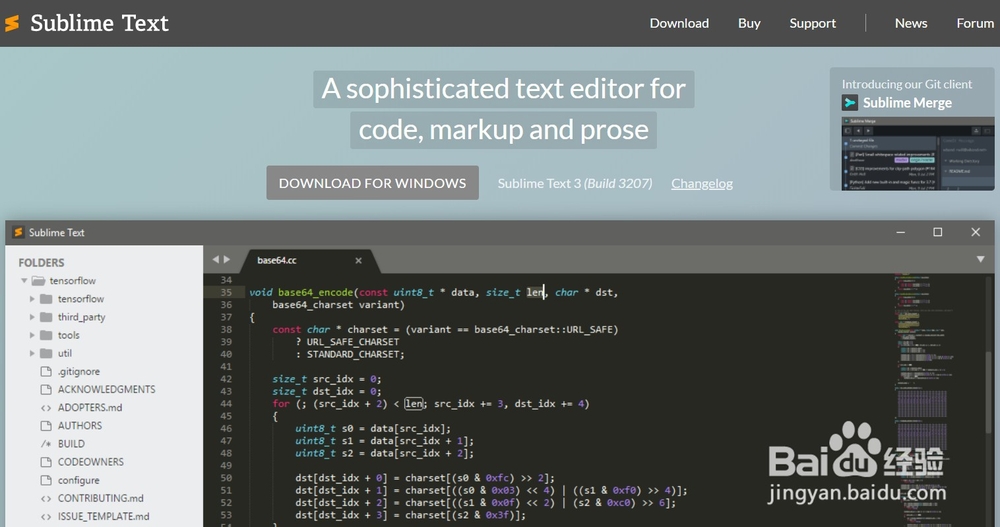This screenshot has height=527, width=1000.
Task: Expand the nested tensorflow subfolder arrow
Action: click(x=32, y=299)
